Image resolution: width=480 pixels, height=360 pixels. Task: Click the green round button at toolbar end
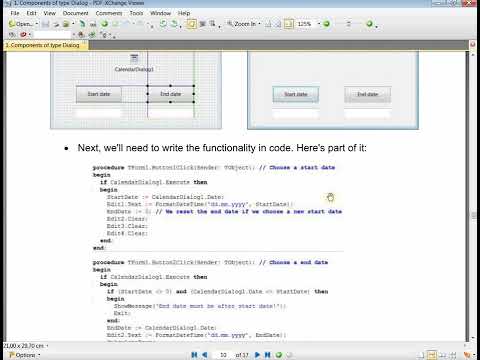point(369,24)
